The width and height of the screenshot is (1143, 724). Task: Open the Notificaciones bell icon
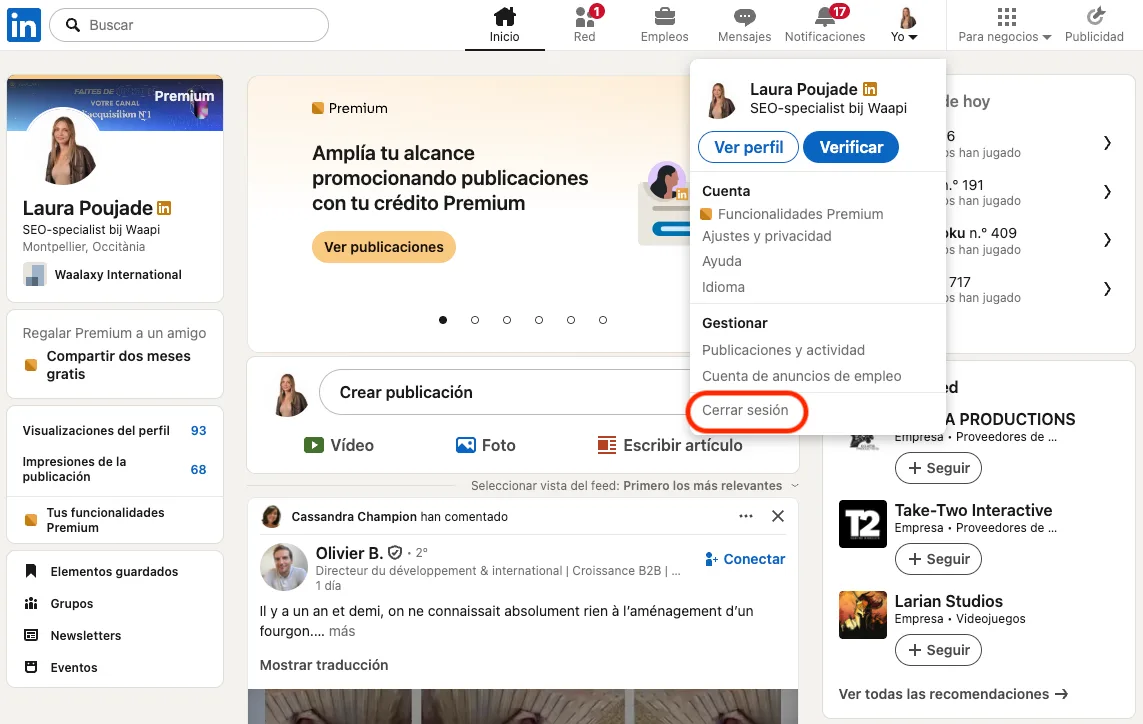coord(824,16)
